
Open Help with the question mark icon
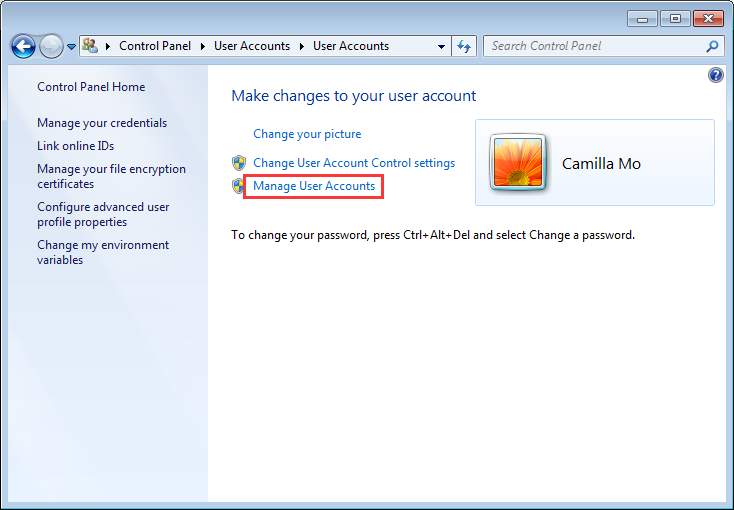coord(716,75)
